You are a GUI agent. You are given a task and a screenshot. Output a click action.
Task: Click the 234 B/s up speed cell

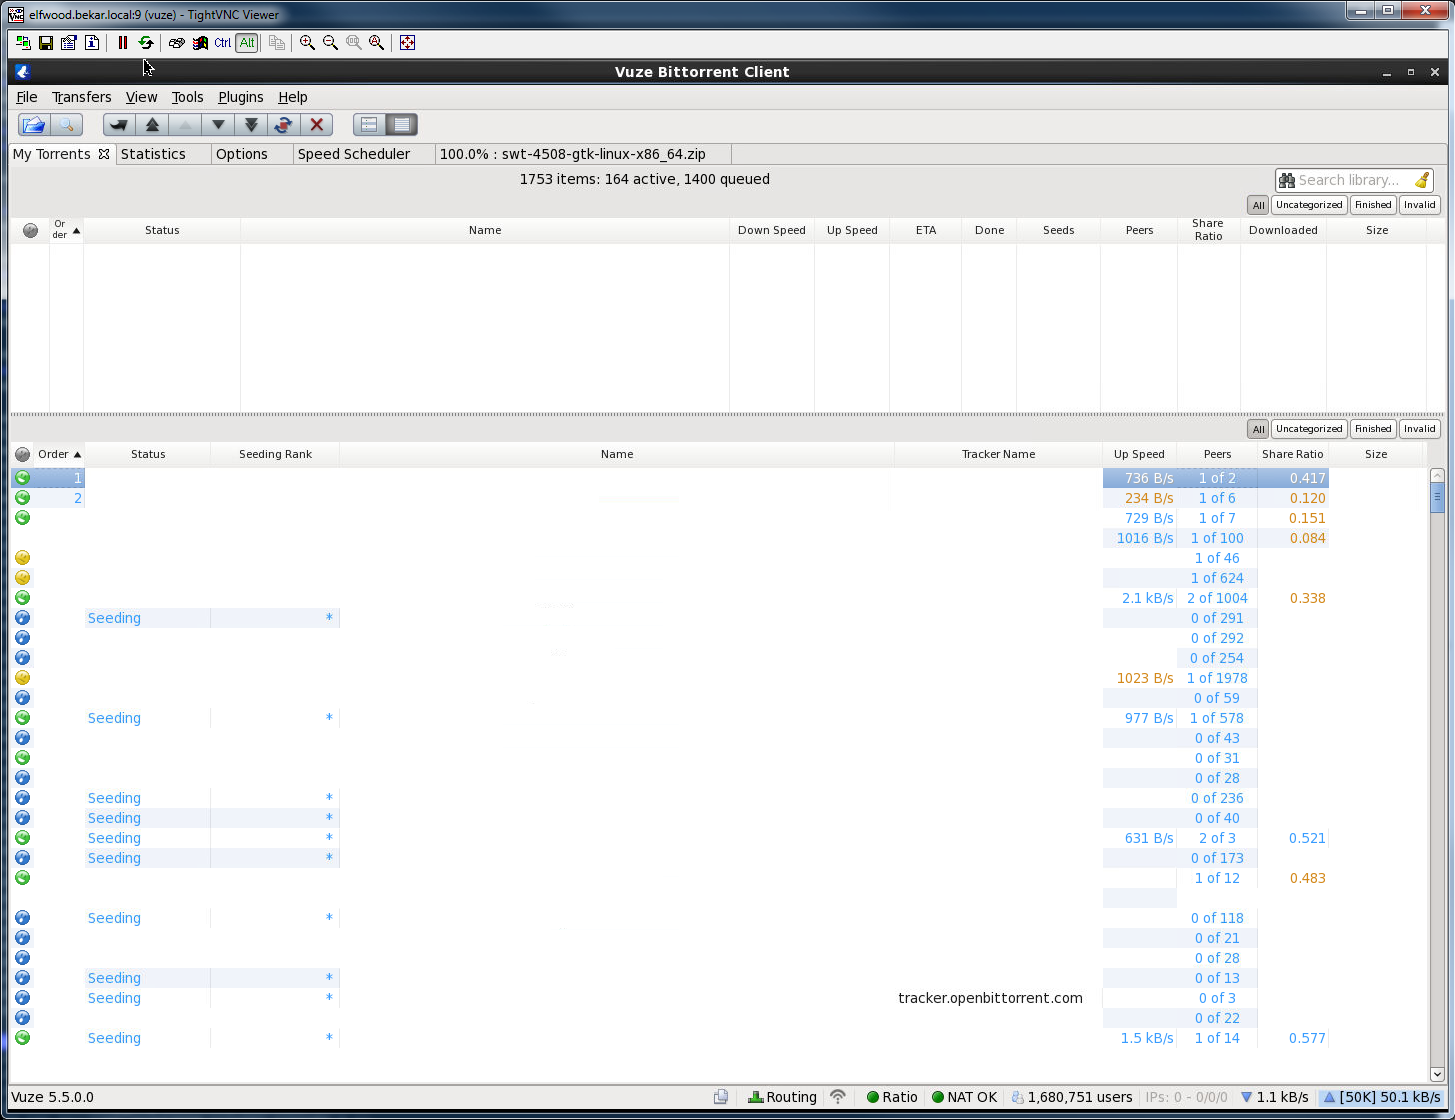(x=1140, y=498)
